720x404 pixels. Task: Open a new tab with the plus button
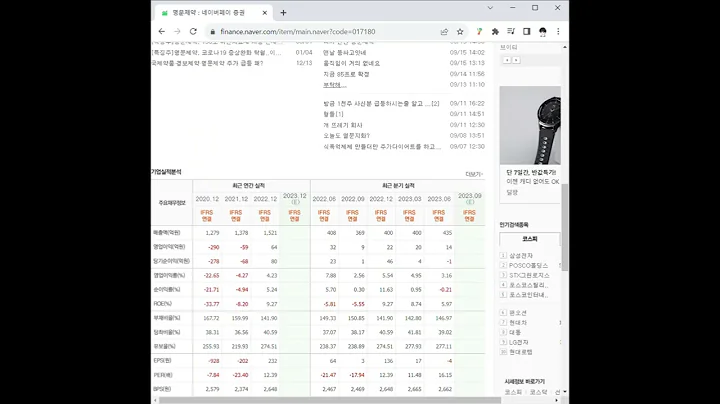click(x=283, y=13)
